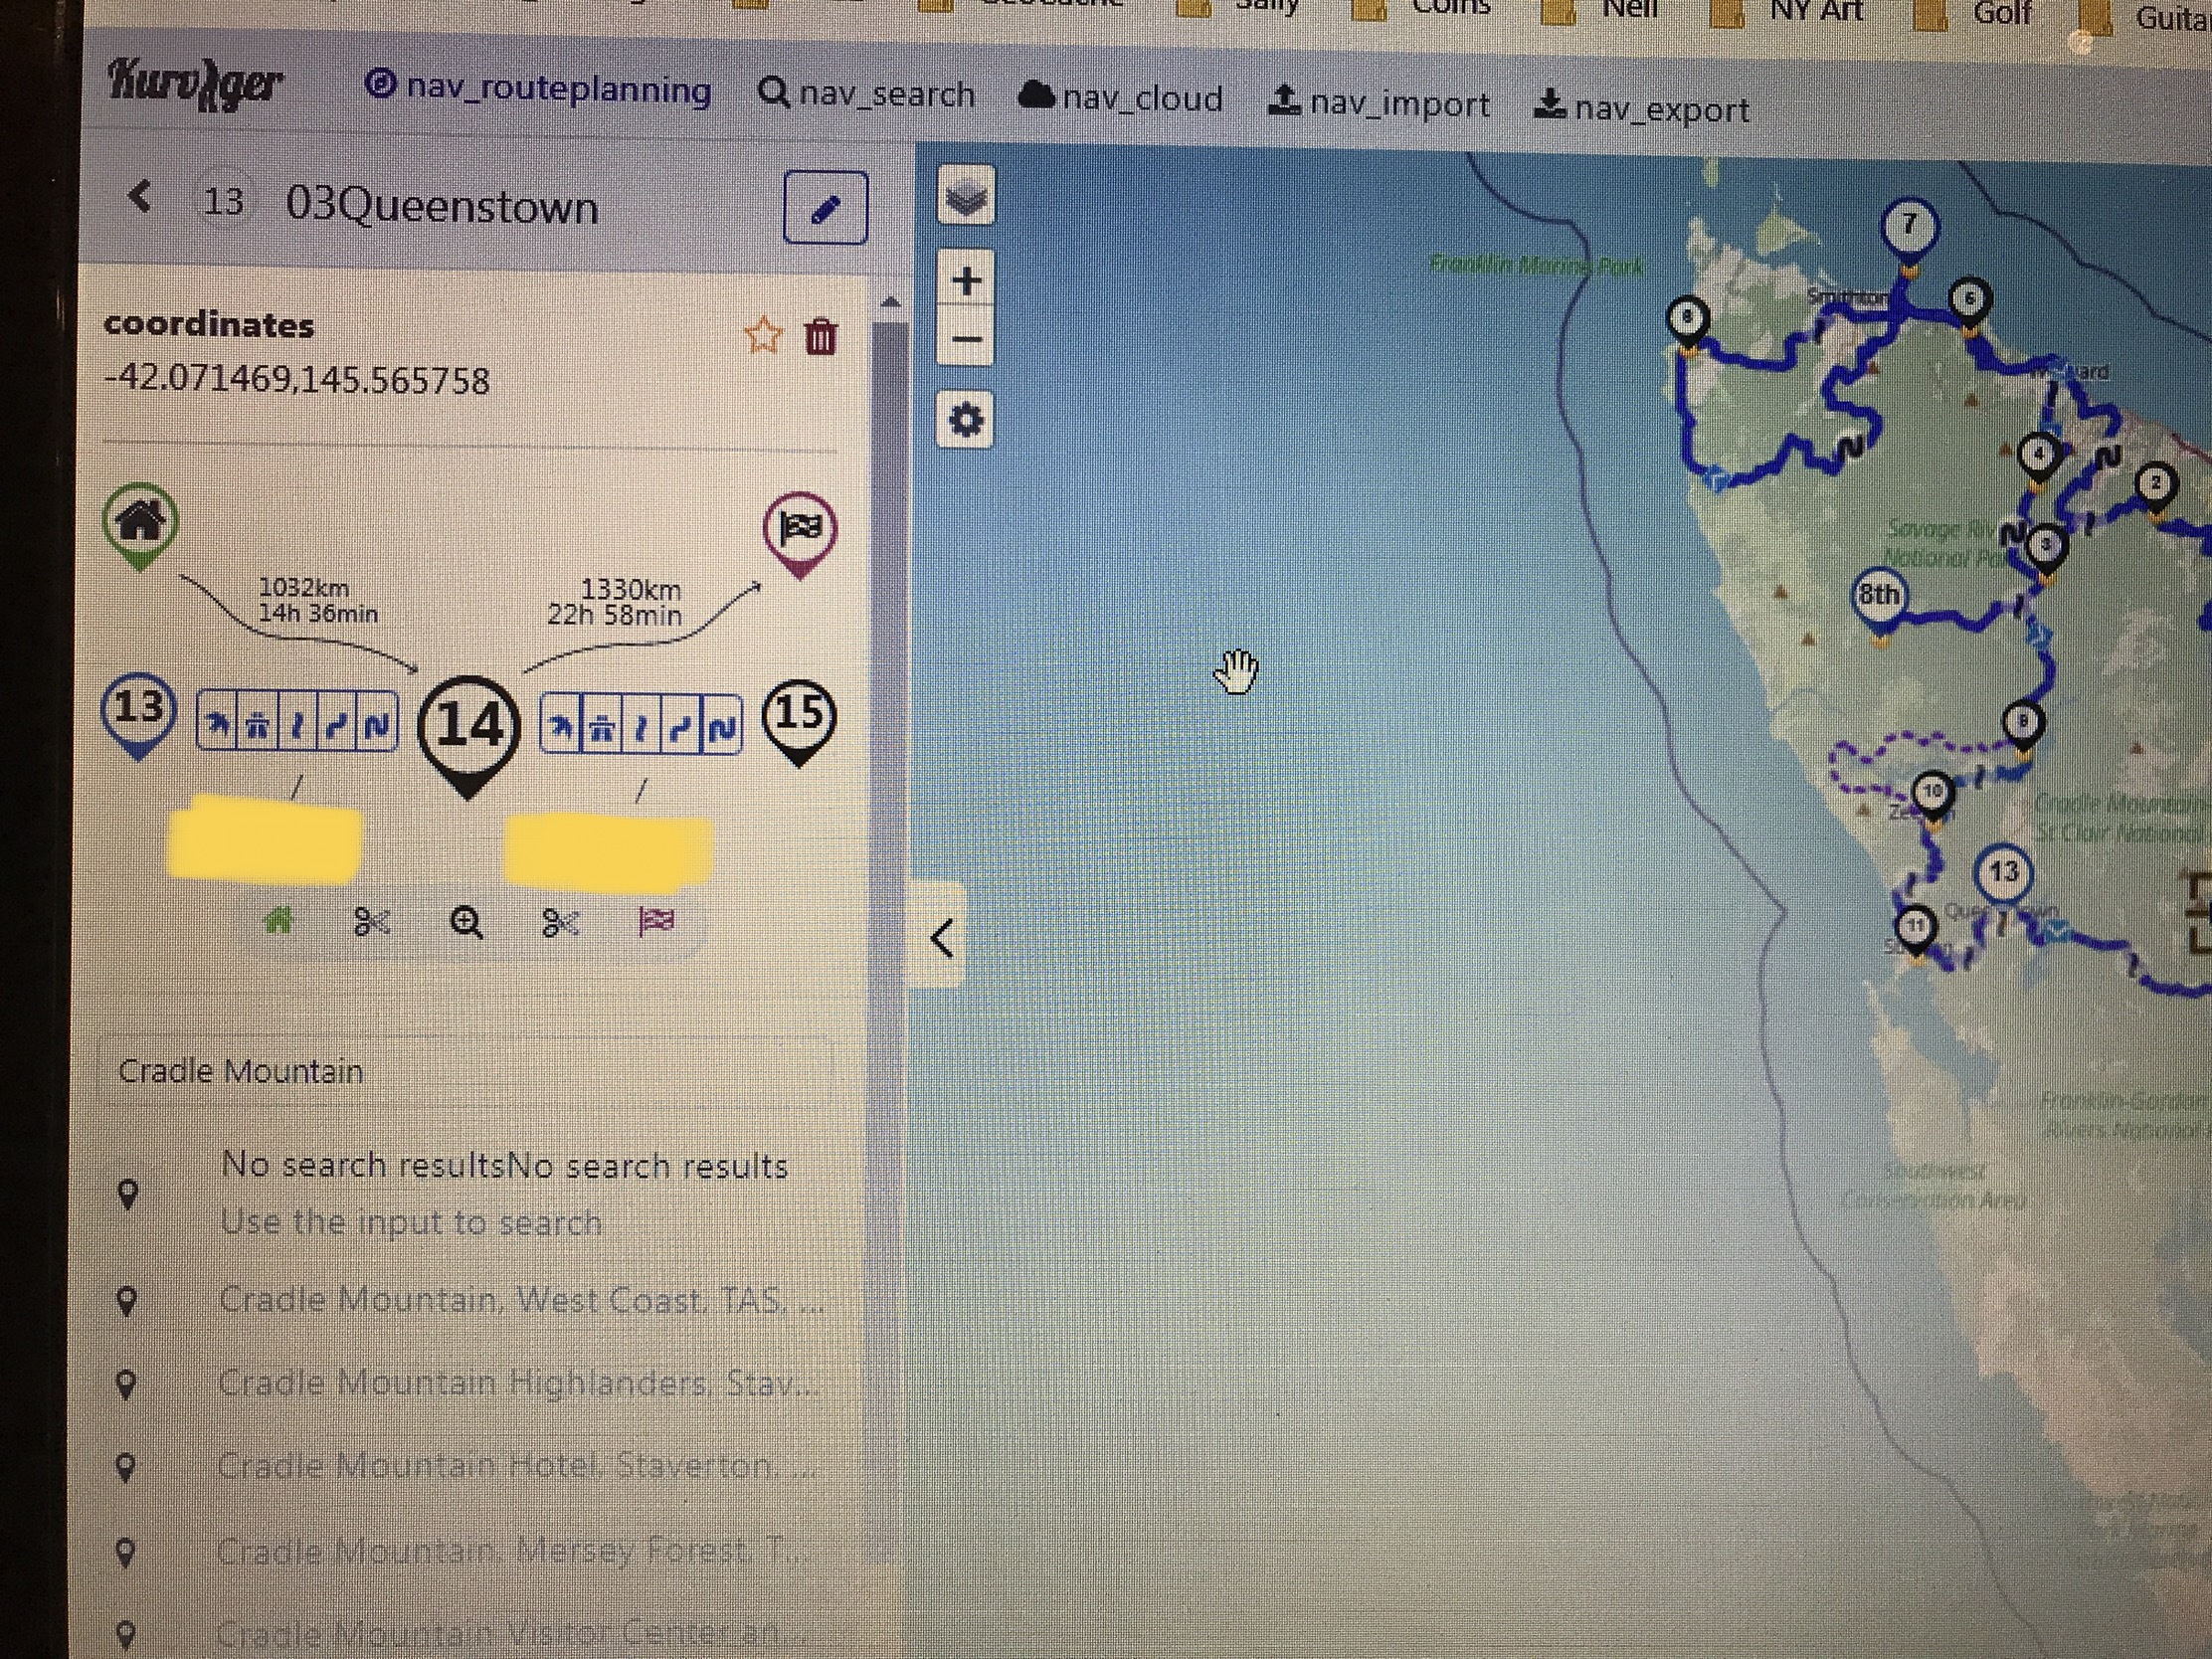2212x1659 pixels.
Task: Open map settings gear
Action: click(965, 420)
